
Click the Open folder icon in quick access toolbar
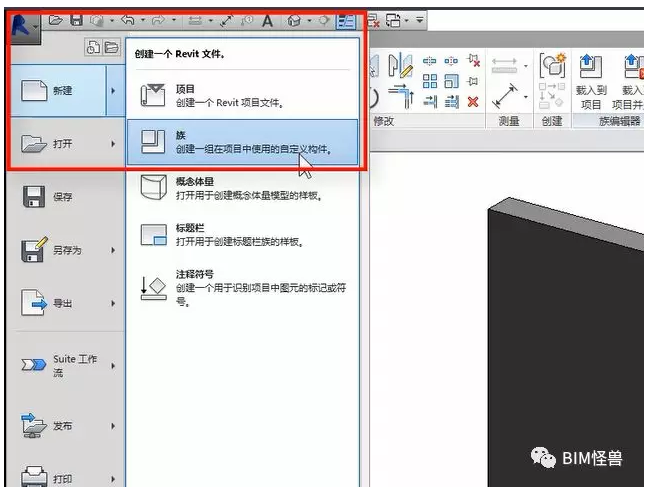(56, 20)
